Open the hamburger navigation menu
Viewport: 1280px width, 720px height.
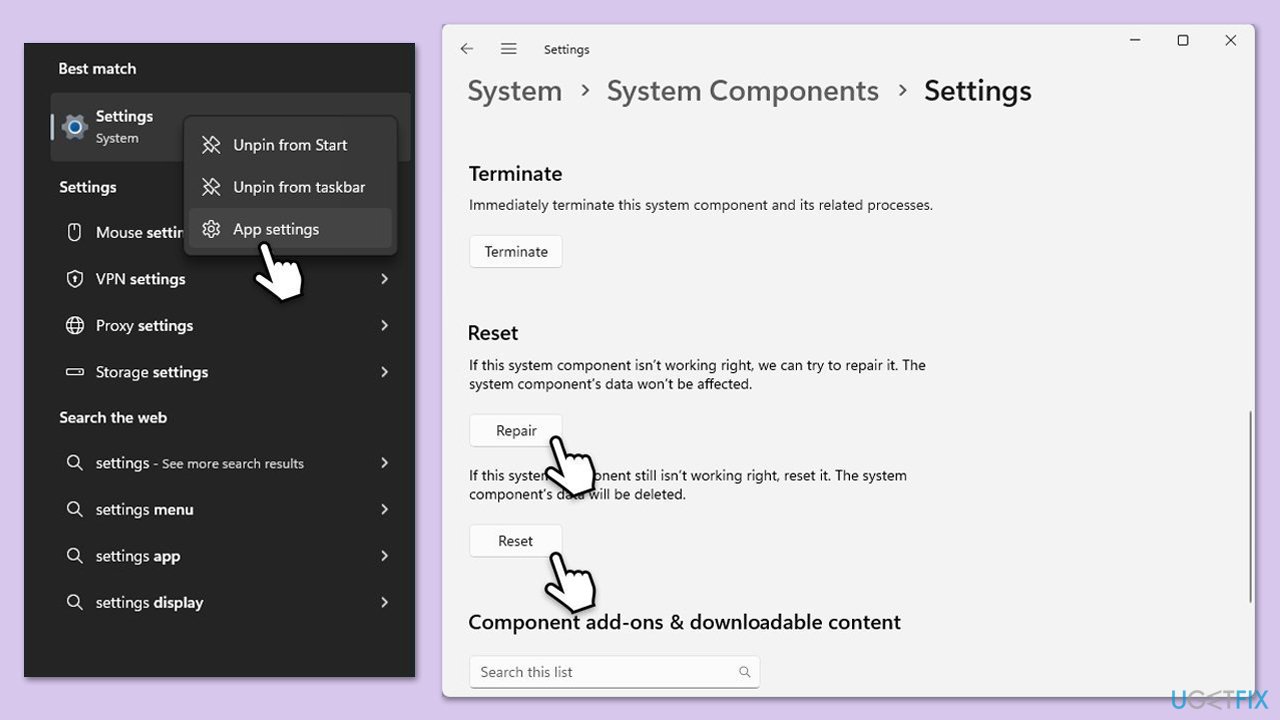pos(509,49)
